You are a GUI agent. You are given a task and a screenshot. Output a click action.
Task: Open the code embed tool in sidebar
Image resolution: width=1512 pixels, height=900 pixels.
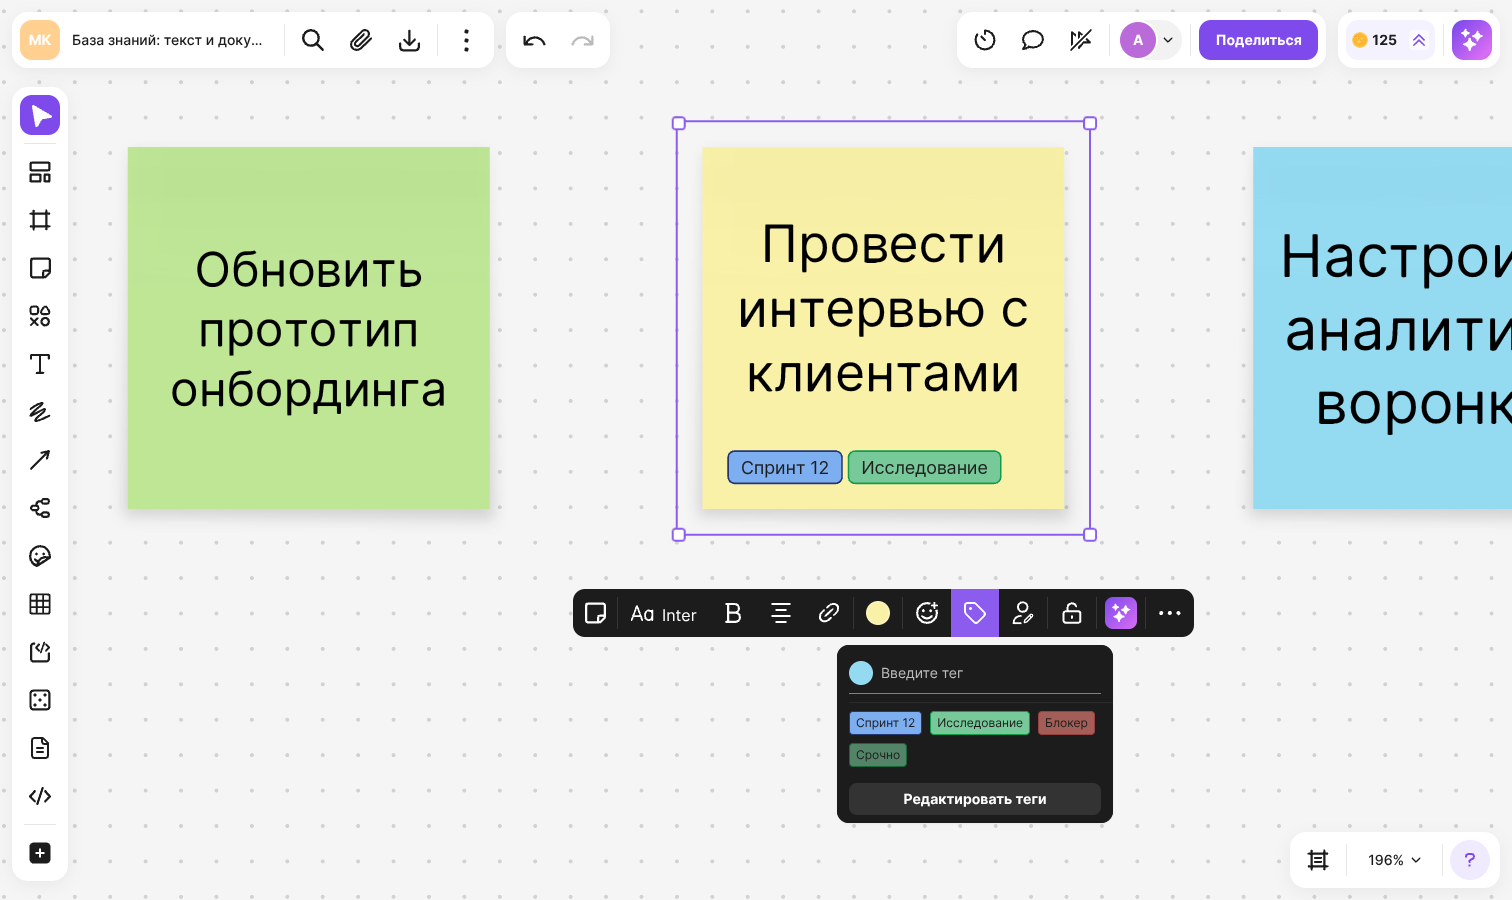40,796
